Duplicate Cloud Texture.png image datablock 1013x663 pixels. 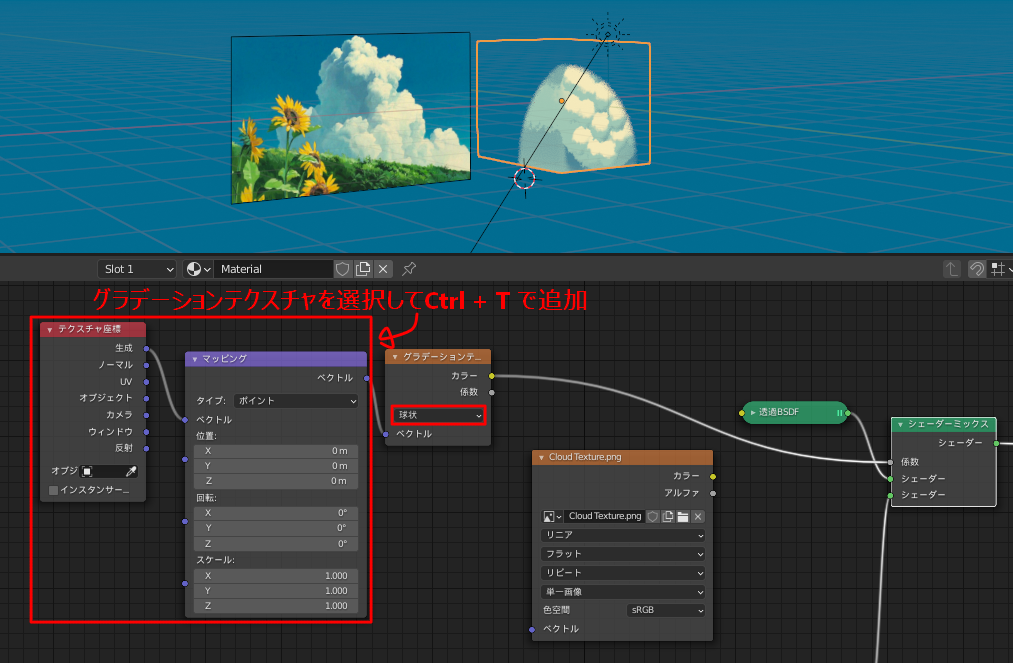(668, 516)
